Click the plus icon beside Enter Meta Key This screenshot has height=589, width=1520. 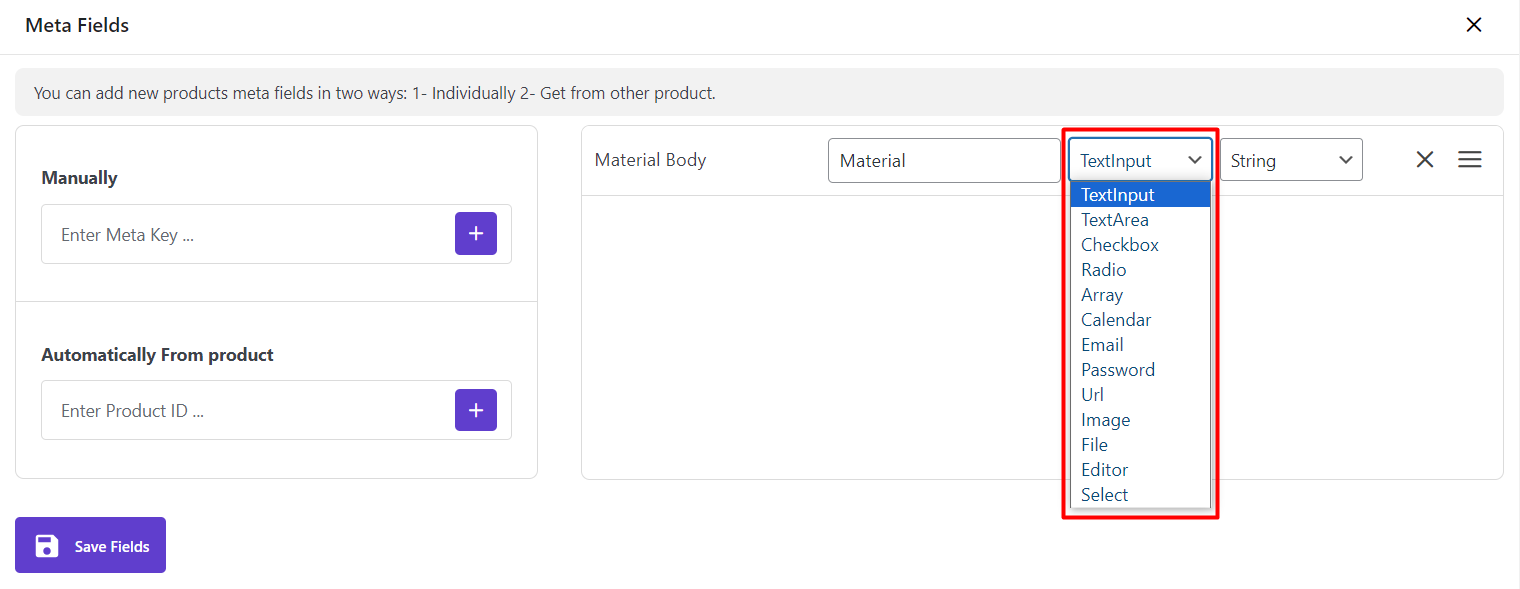pyautogui.click(x=476, y=234)
